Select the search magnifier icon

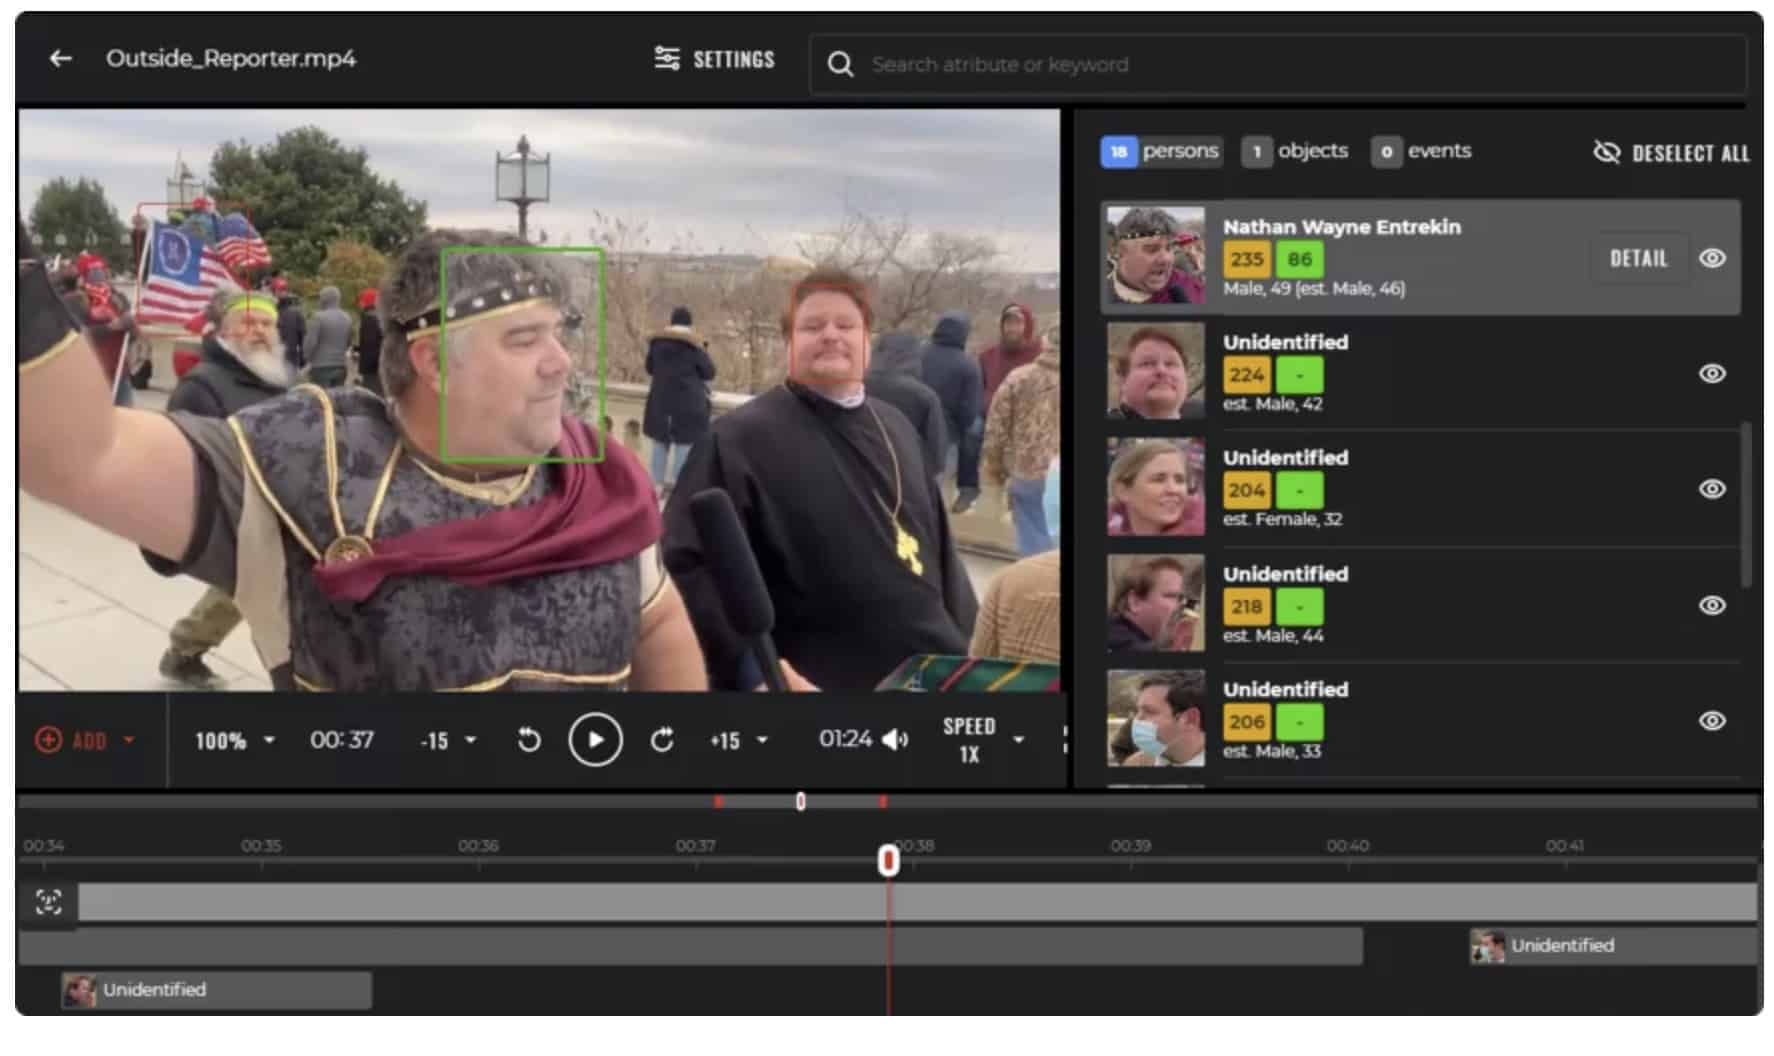[x=840, y=64]
